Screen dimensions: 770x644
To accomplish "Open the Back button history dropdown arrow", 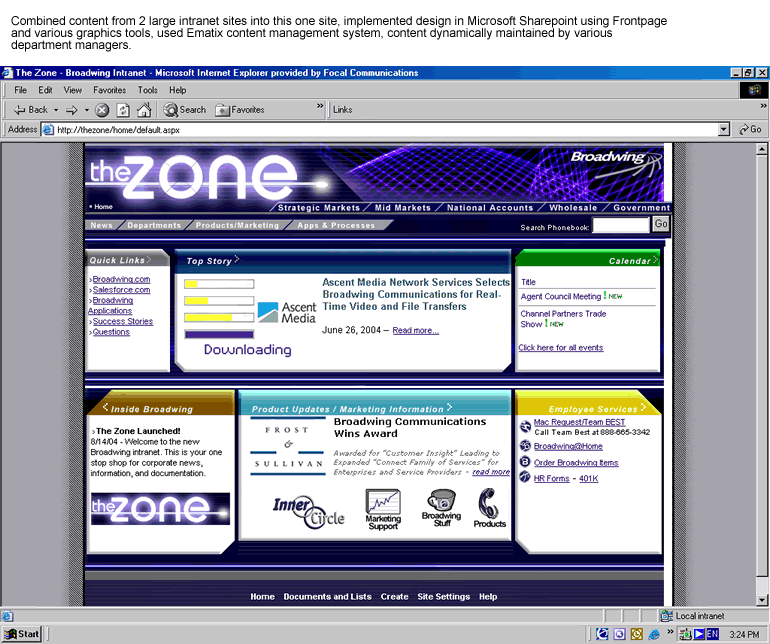I will [56, 110].
